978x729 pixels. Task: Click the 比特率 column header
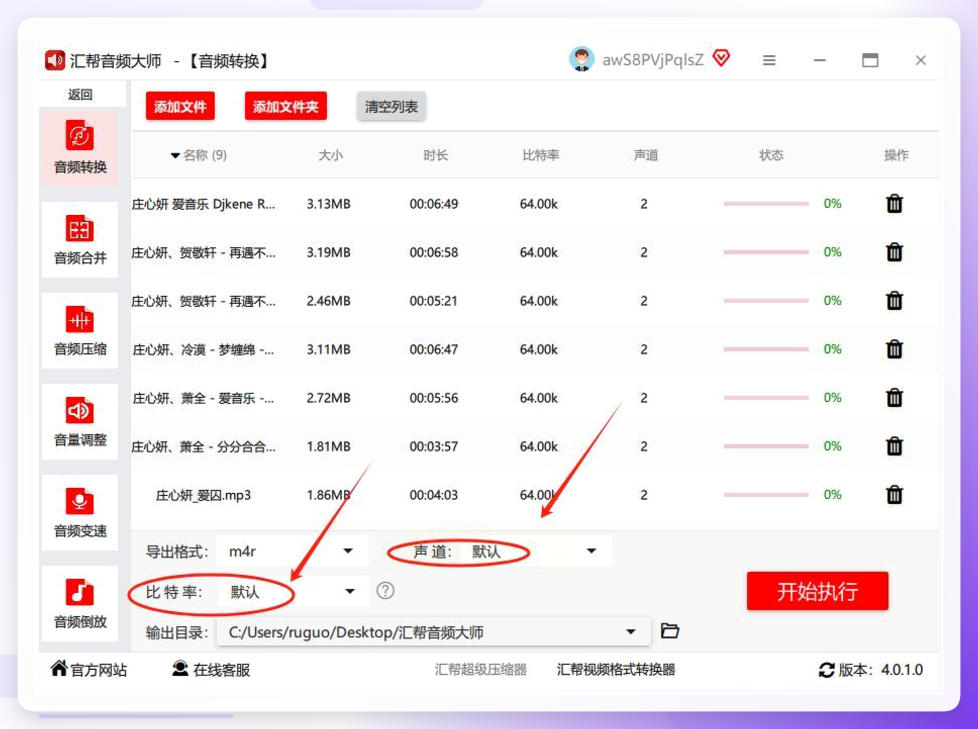(541, 155)
